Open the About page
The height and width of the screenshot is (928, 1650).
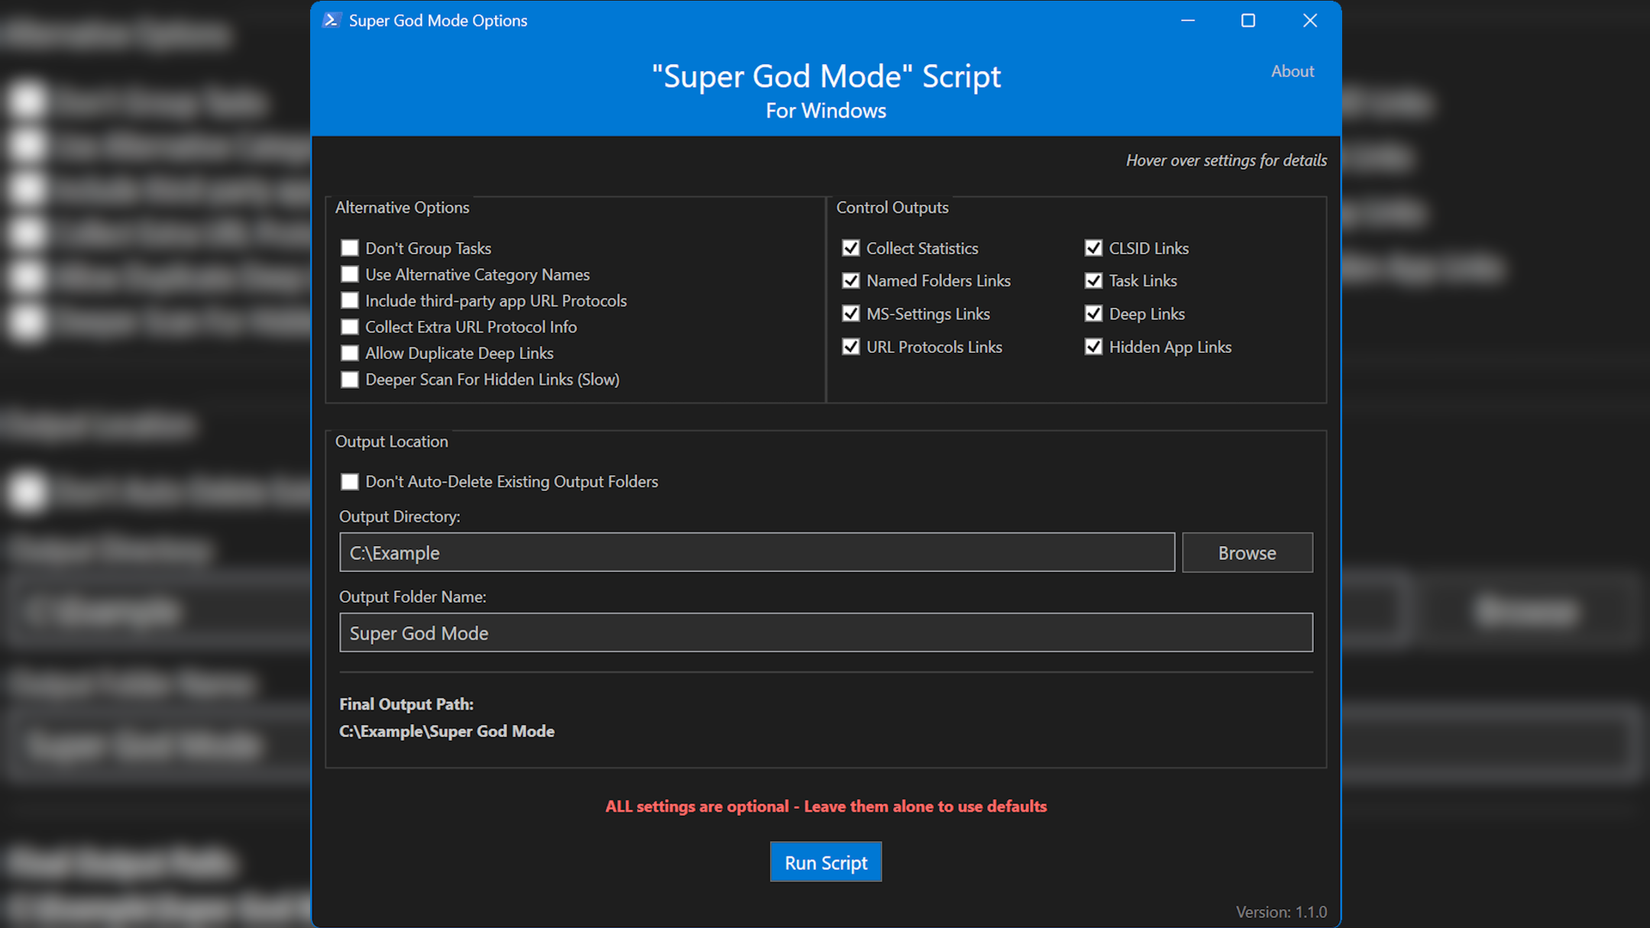1292,70
